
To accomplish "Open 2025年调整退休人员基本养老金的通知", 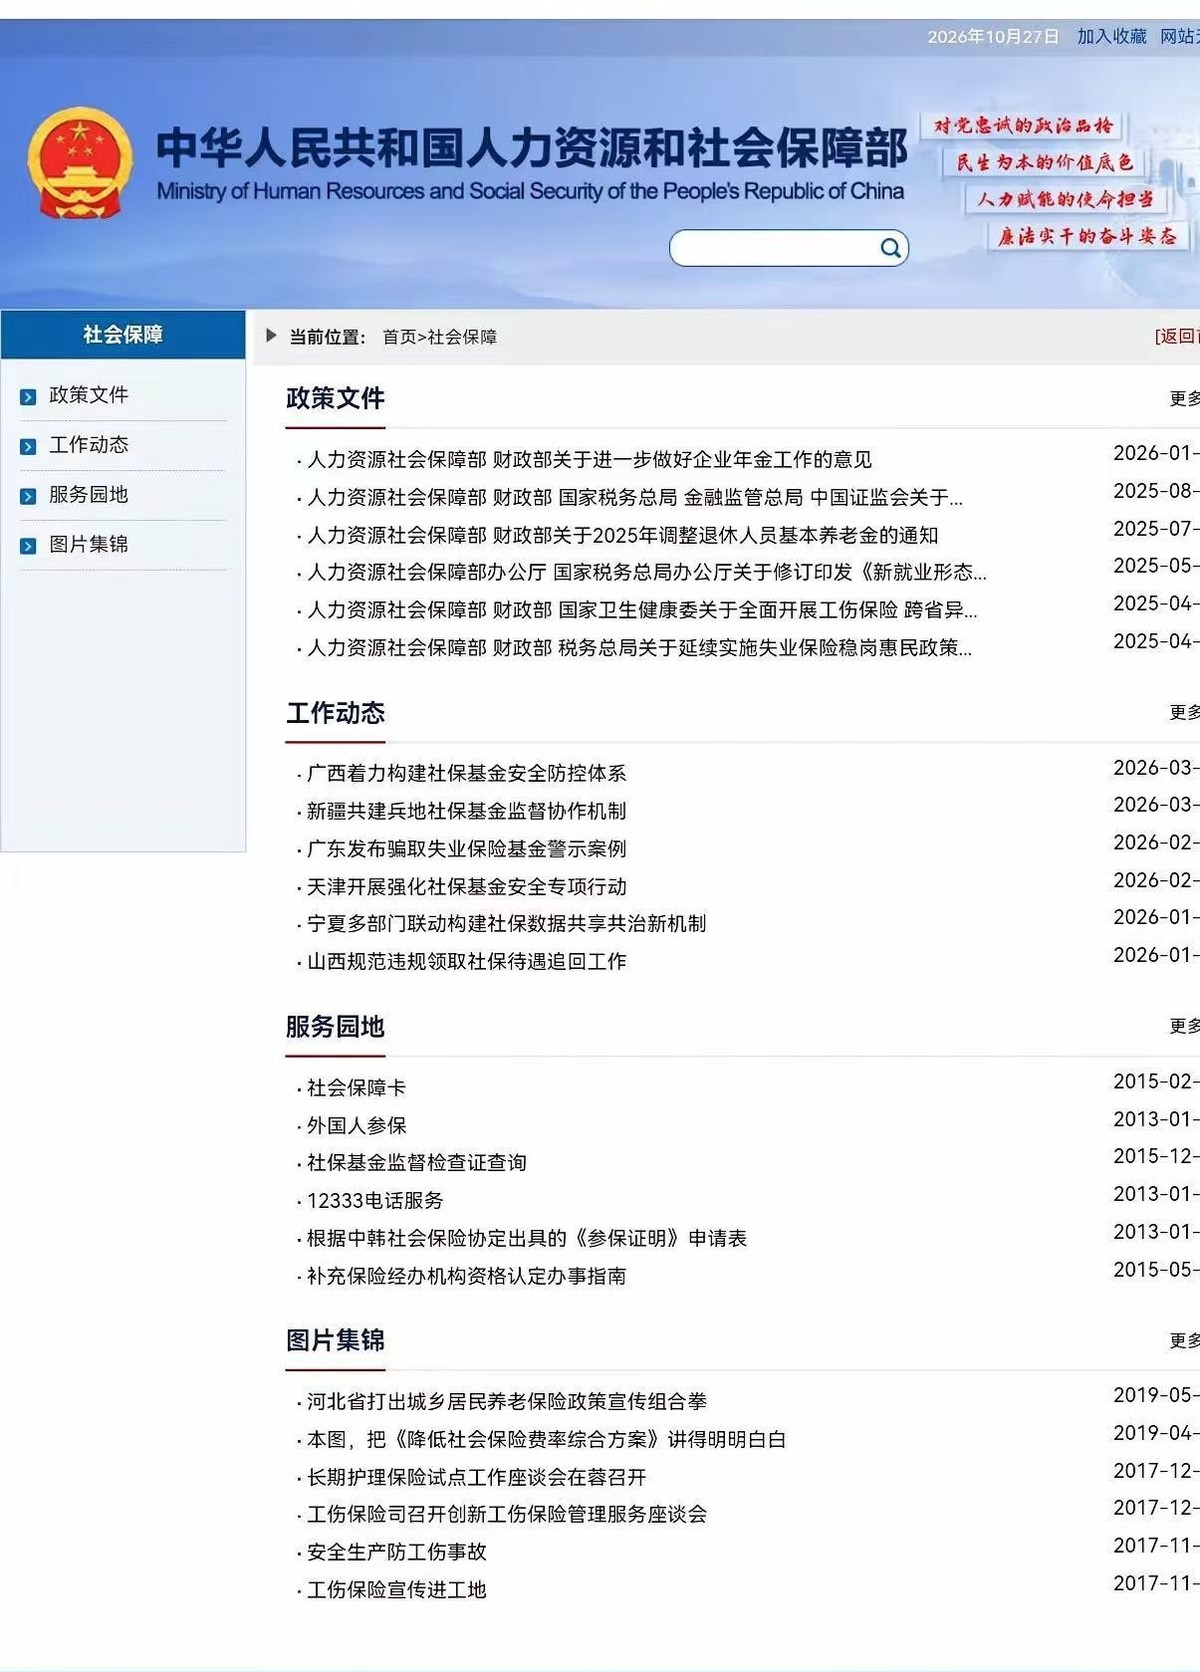I will pos(622,536).
